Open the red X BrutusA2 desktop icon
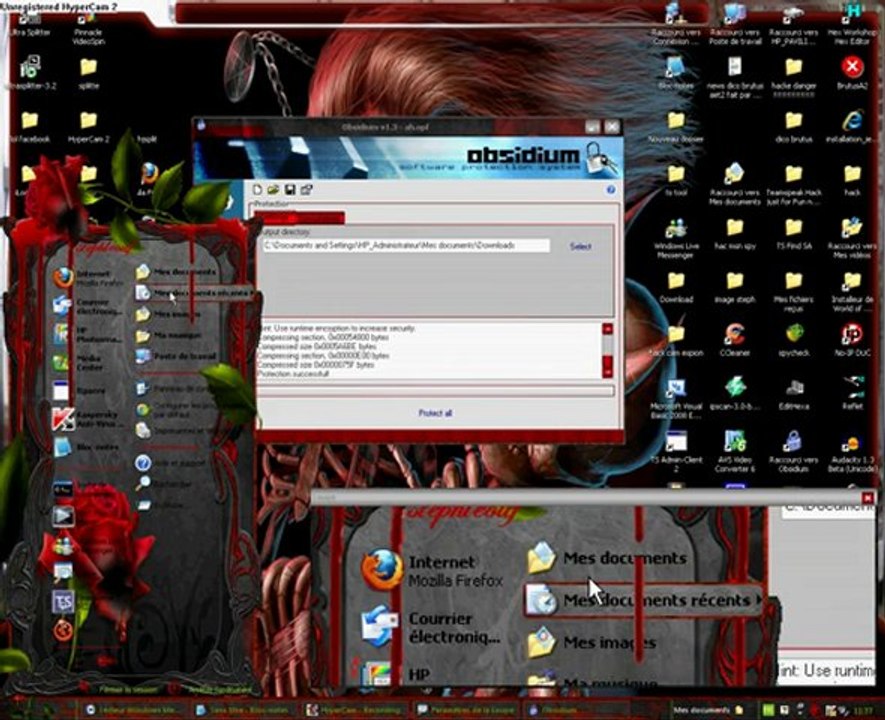The image size is (885, 720). coord(852,73)
